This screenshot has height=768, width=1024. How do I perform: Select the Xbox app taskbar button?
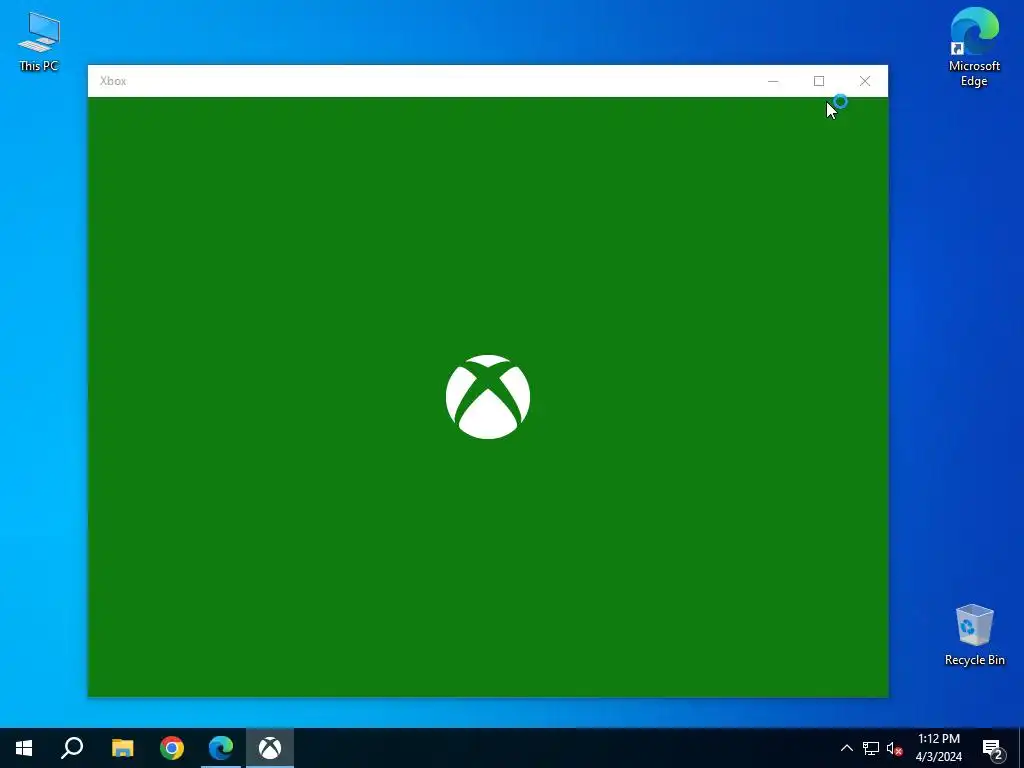point(270,748)
